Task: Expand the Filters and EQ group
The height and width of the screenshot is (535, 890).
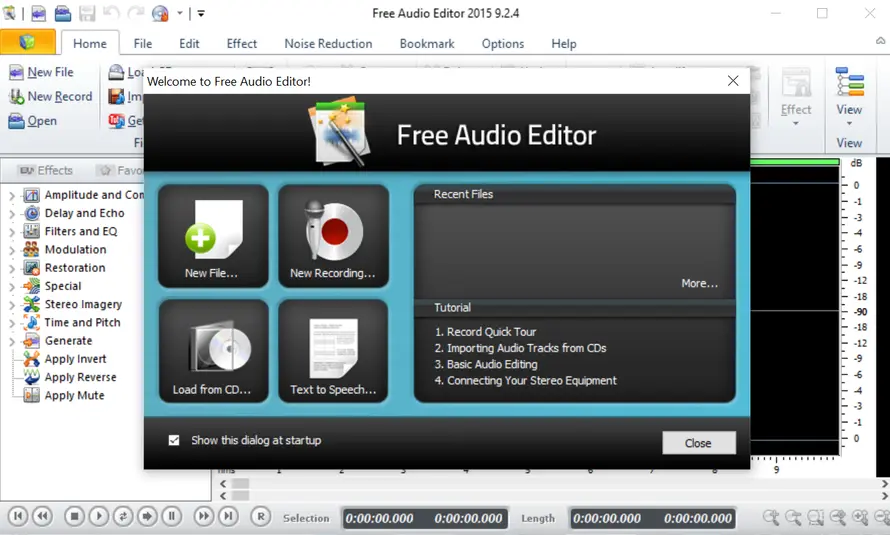Action: point(12,232)
